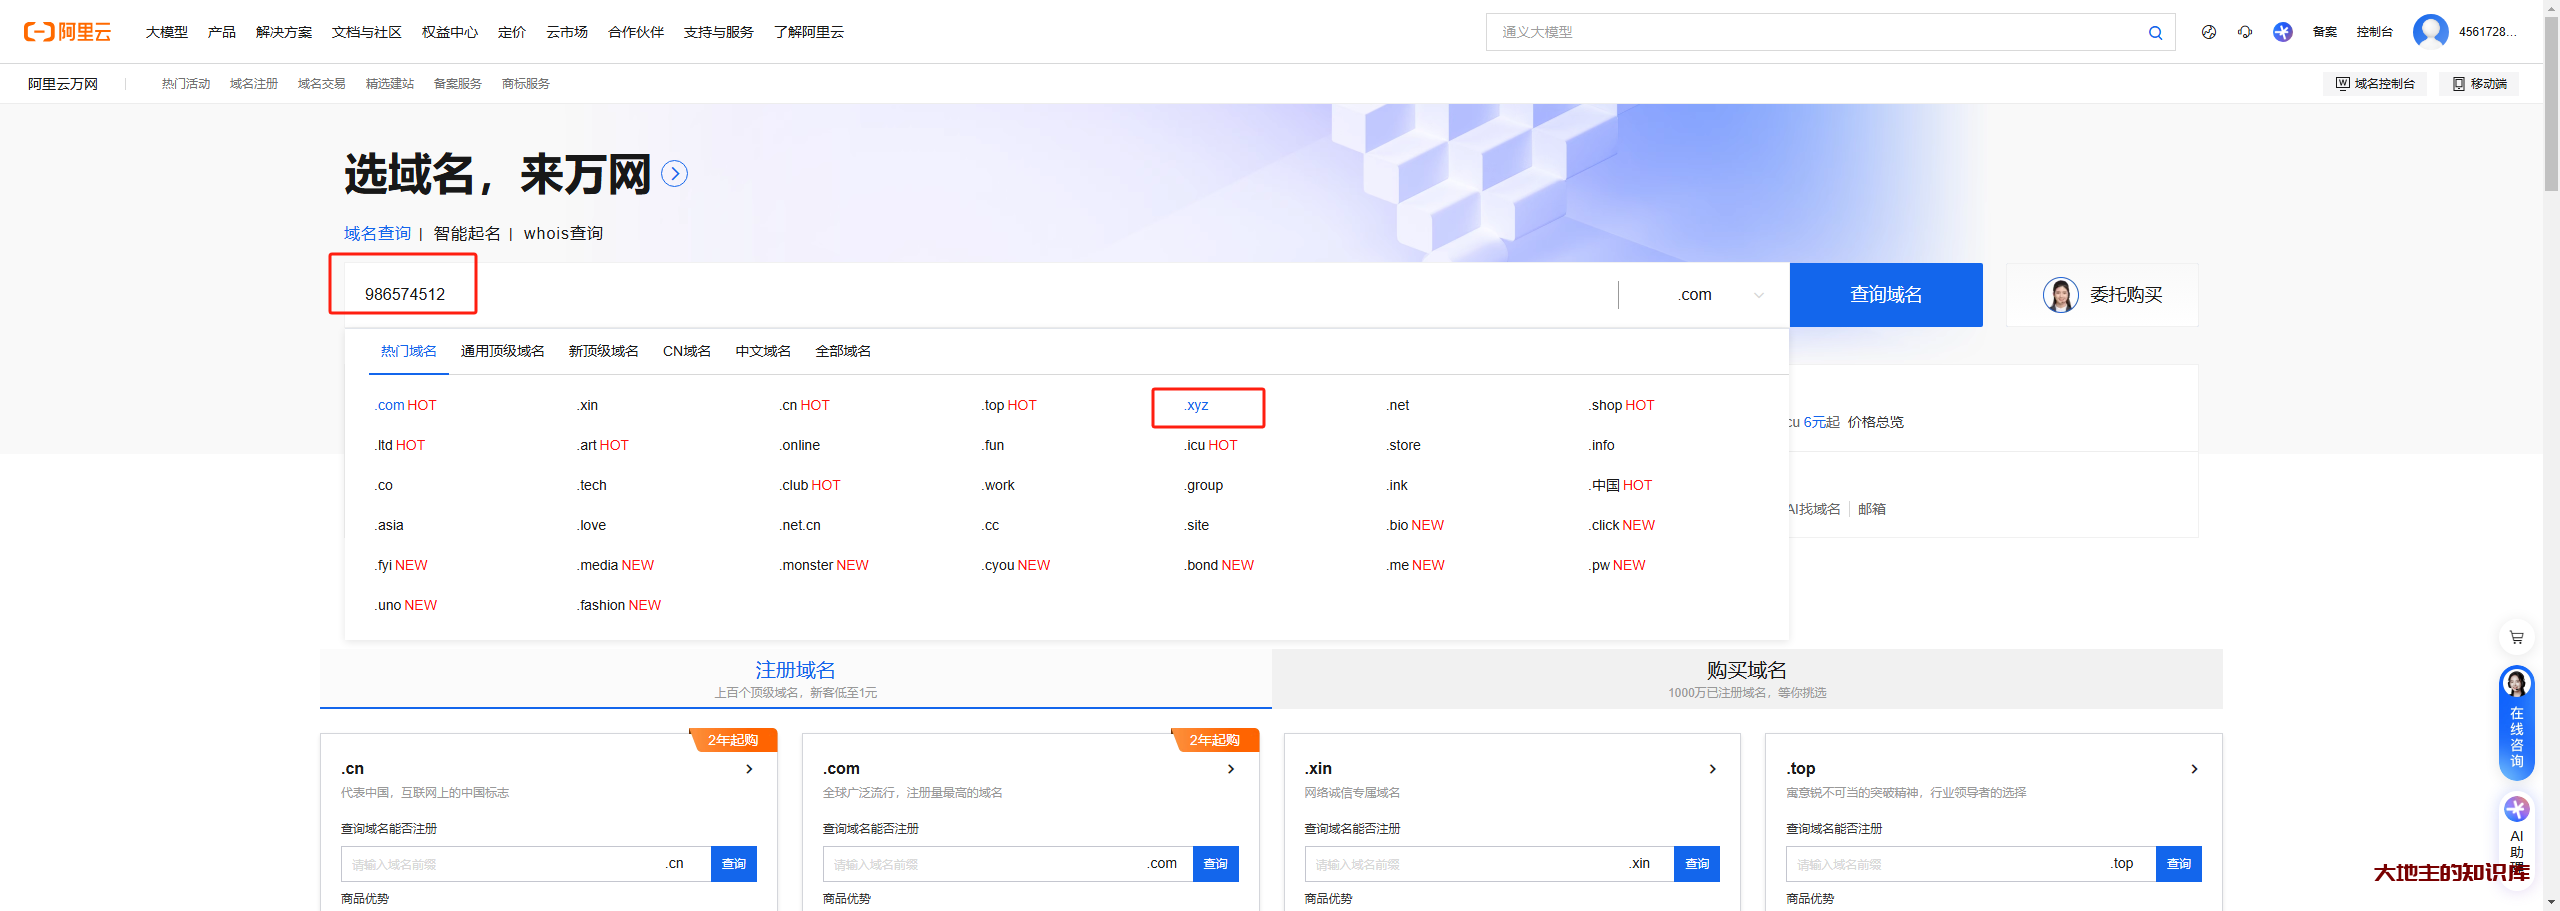Choose the .com HOT suffix
The width and height of the screenshot is (2560, 911).
point(406,405)
